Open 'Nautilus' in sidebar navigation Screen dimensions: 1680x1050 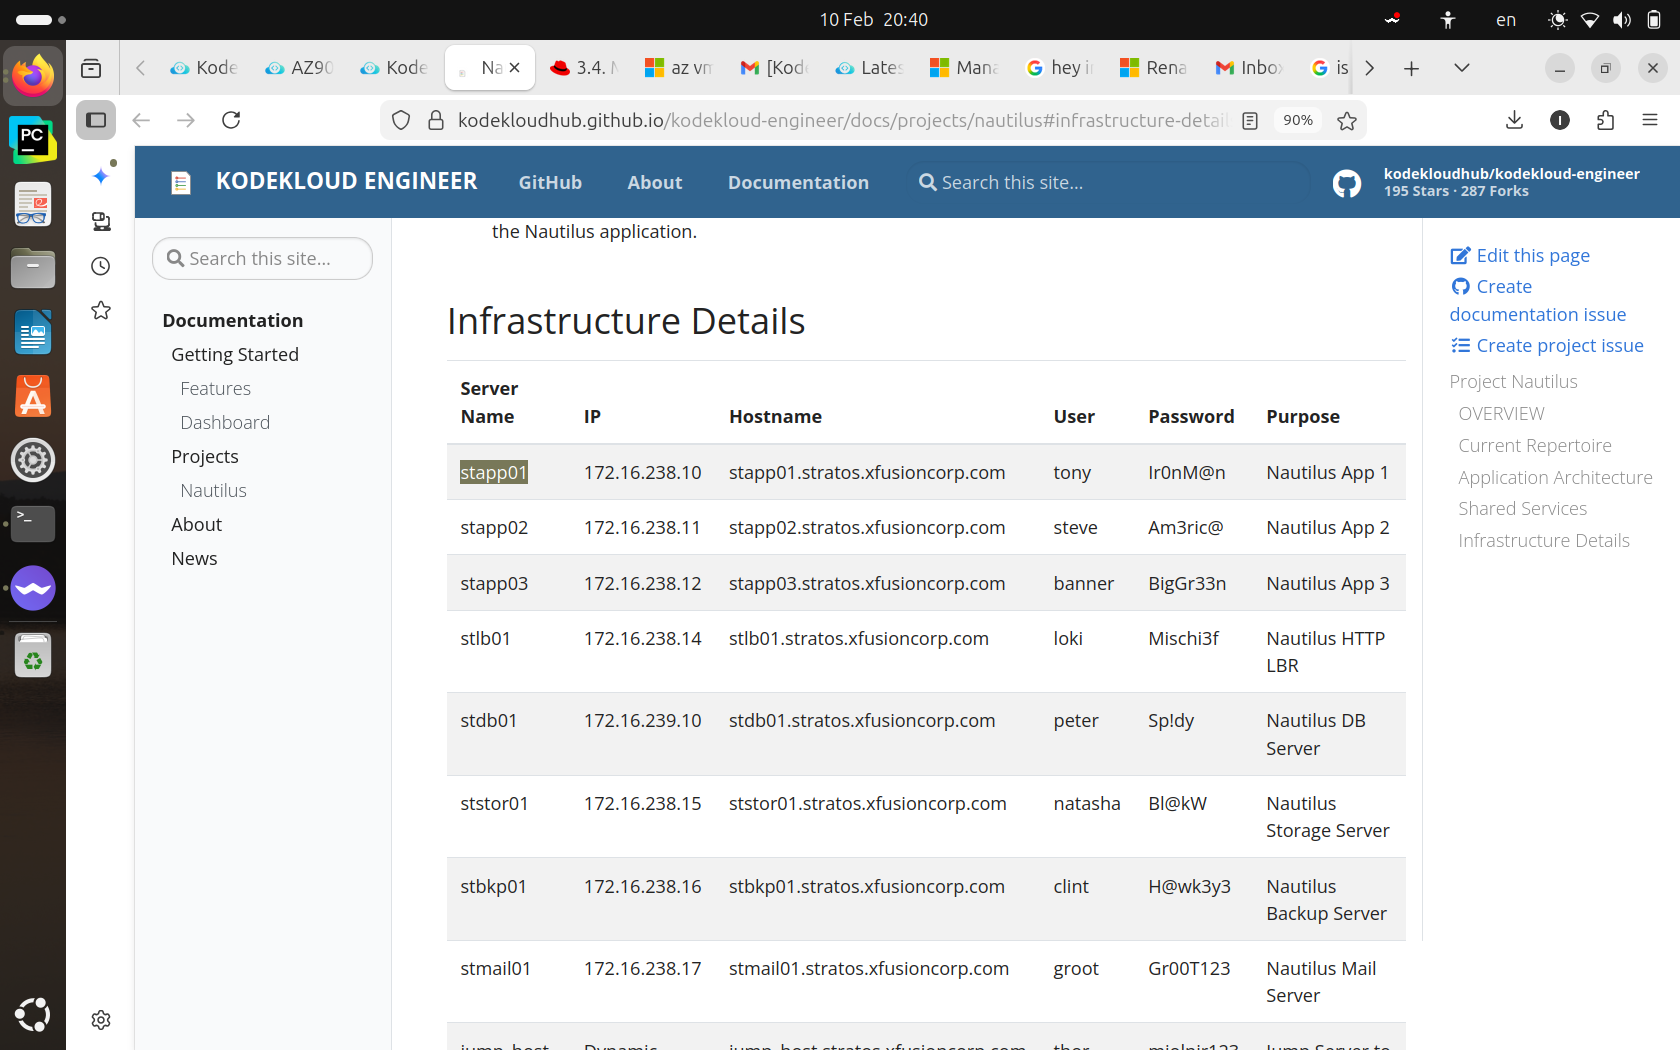[213, 491]
